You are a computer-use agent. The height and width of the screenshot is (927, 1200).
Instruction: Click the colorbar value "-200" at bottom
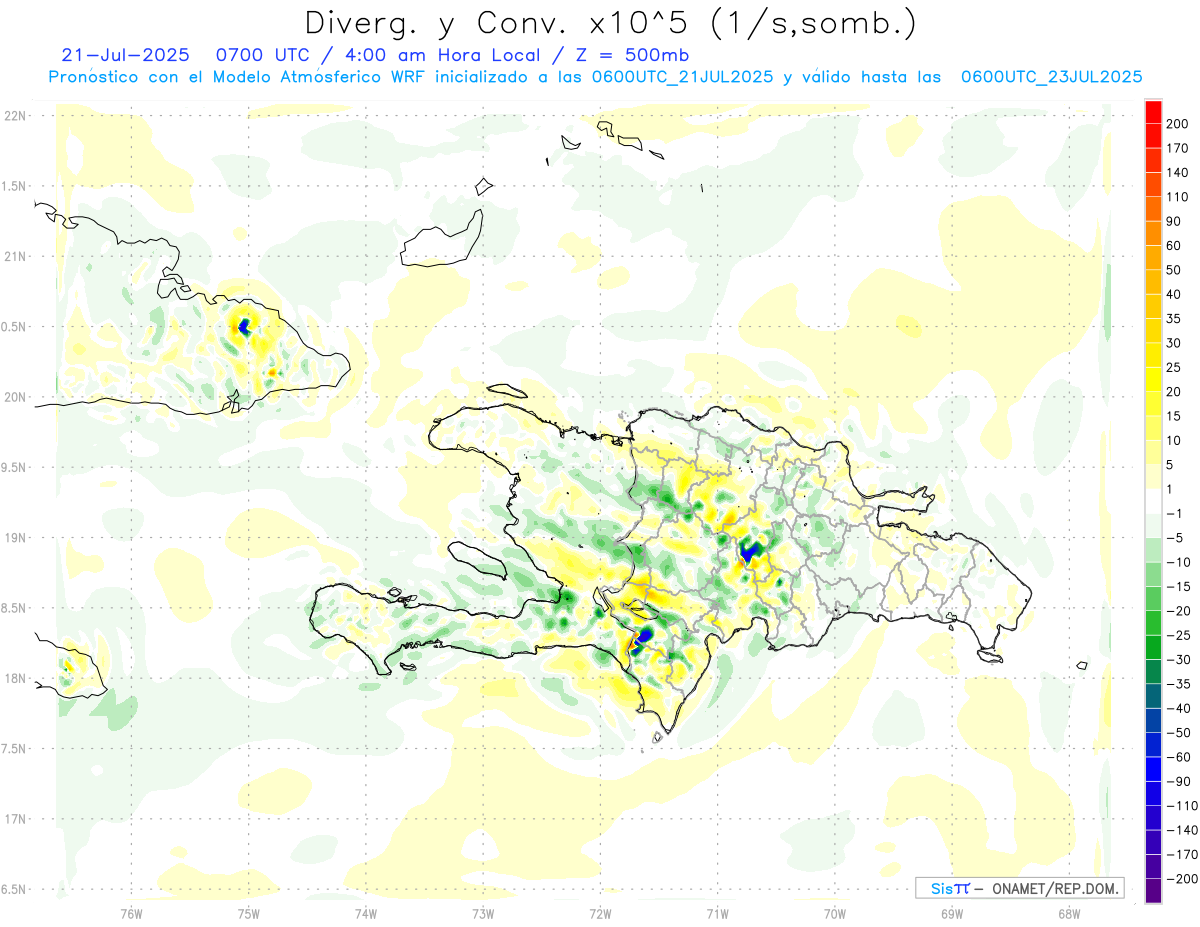point(1182,878)
